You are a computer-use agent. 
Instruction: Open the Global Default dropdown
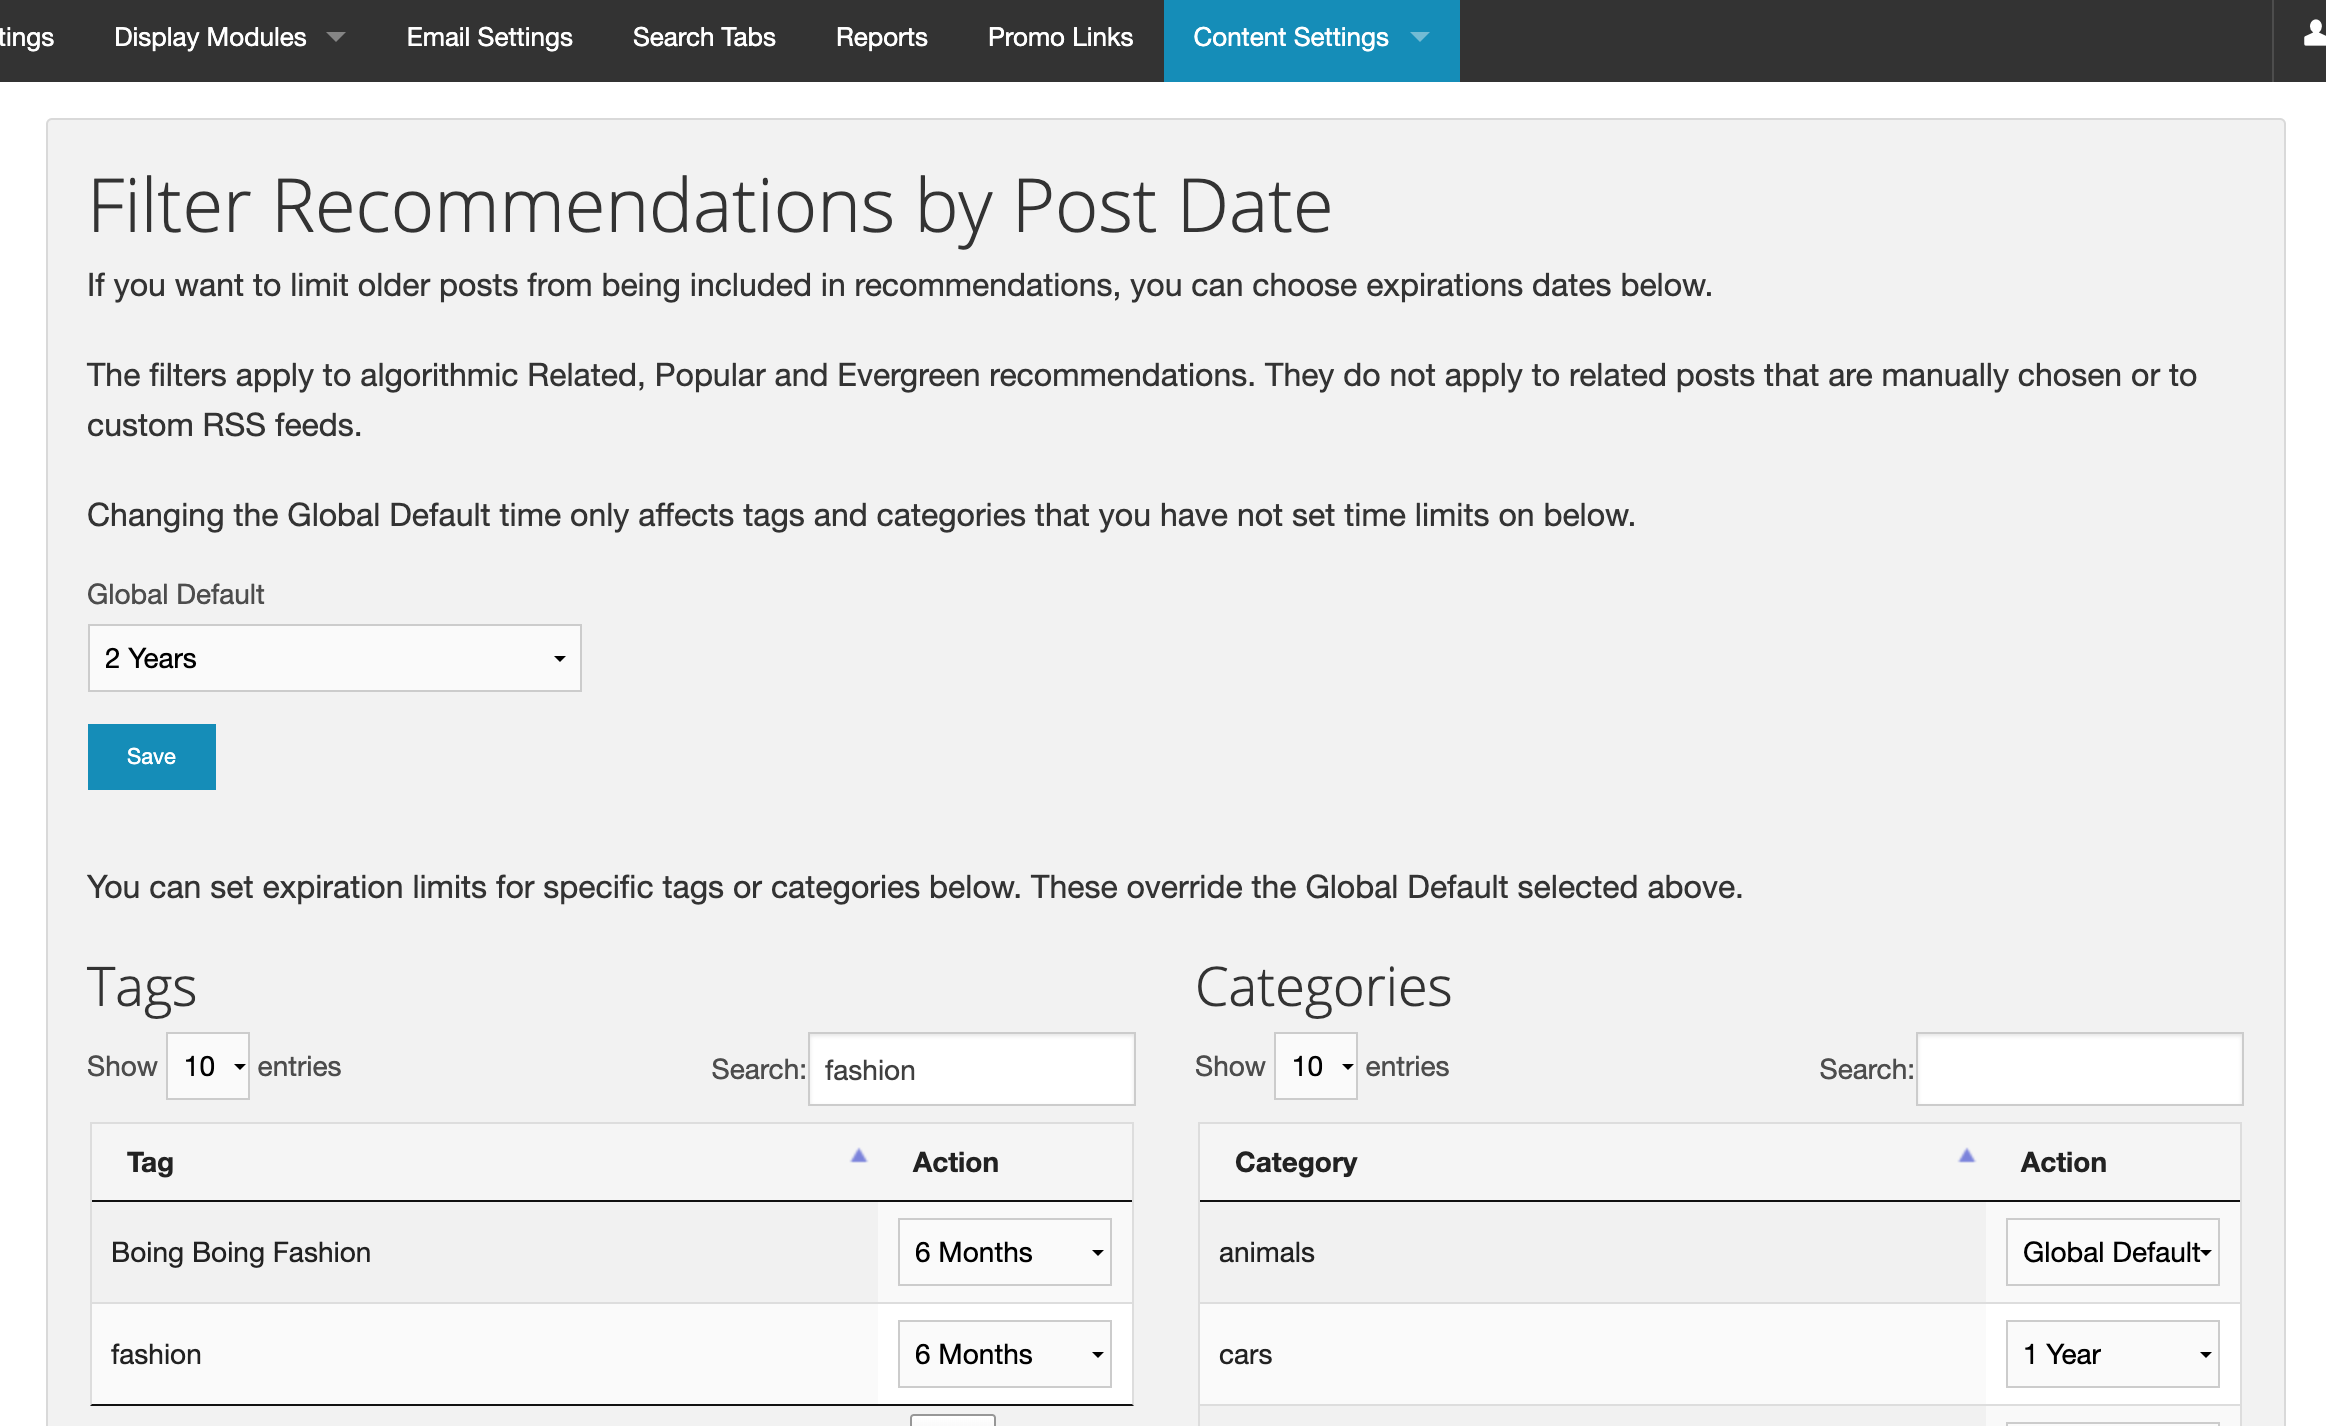tap(334, 658)
